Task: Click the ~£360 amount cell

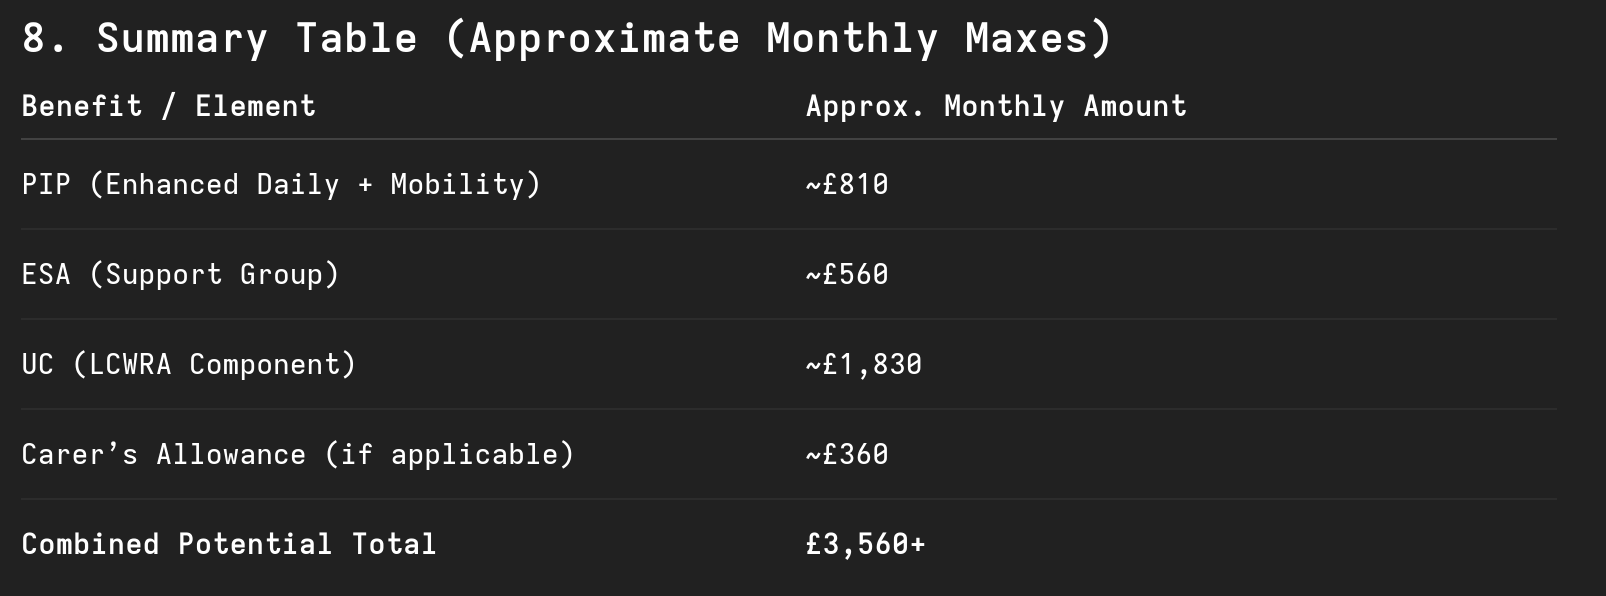Action: (847, 455)
